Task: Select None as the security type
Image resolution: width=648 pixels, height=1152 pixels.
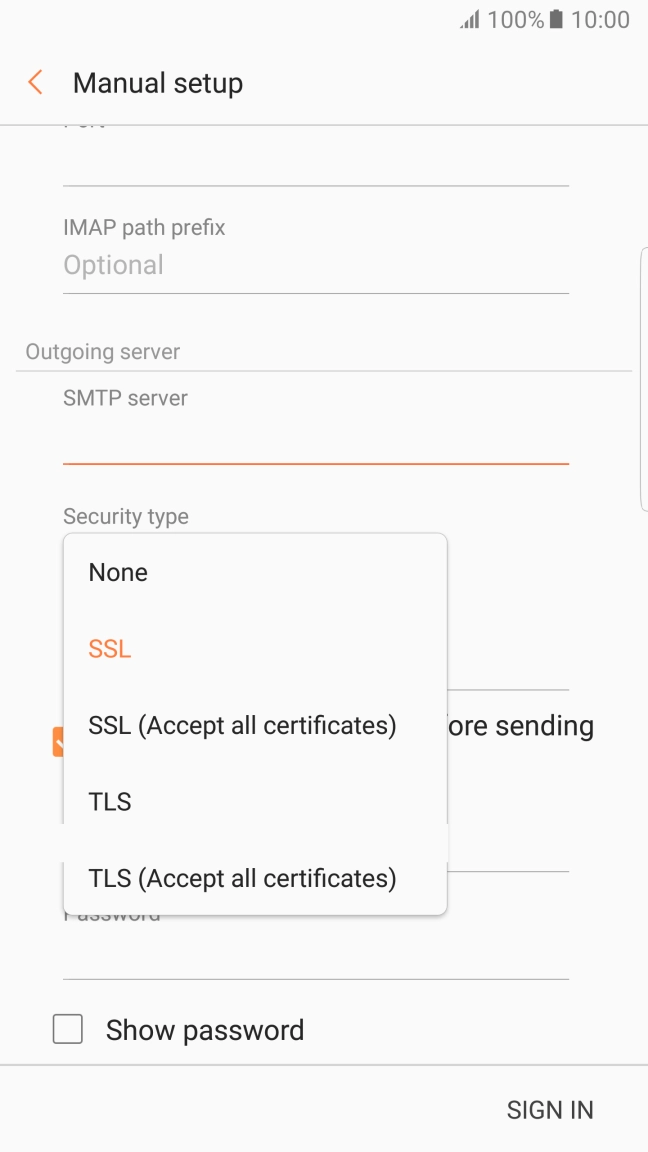Action: coord(117,572)
